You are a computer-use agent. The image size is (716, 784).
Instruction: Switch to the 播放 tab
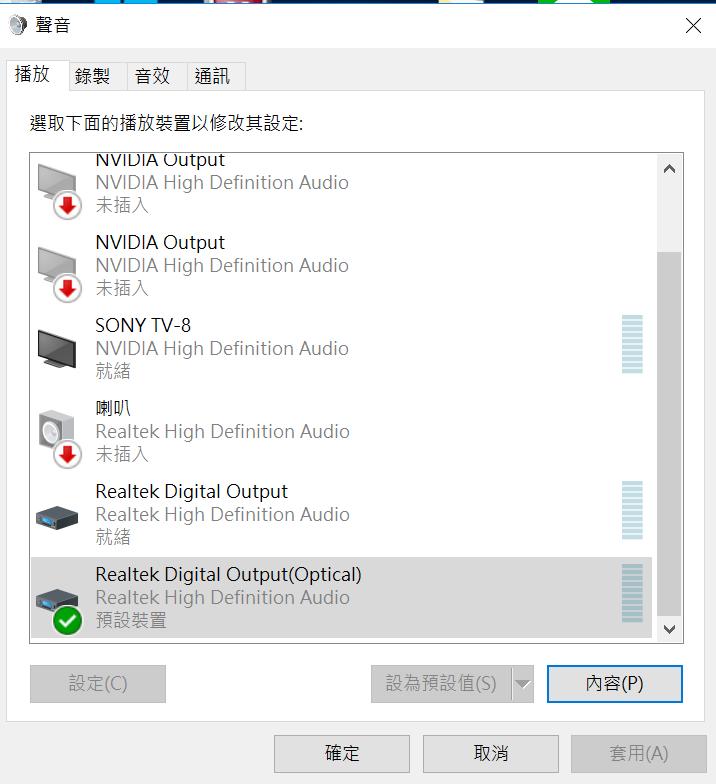pos(38,75)
